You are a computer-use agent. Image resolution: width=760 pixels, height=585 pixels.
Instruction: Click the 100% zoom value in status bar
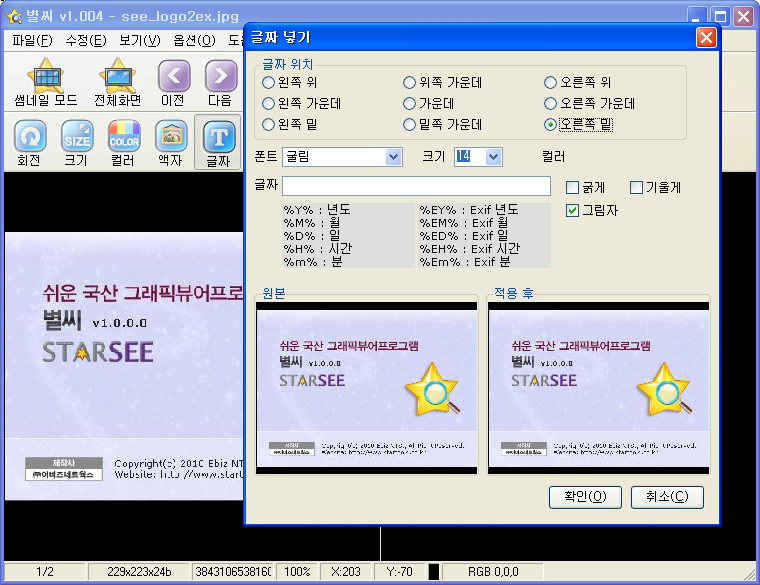297,572
